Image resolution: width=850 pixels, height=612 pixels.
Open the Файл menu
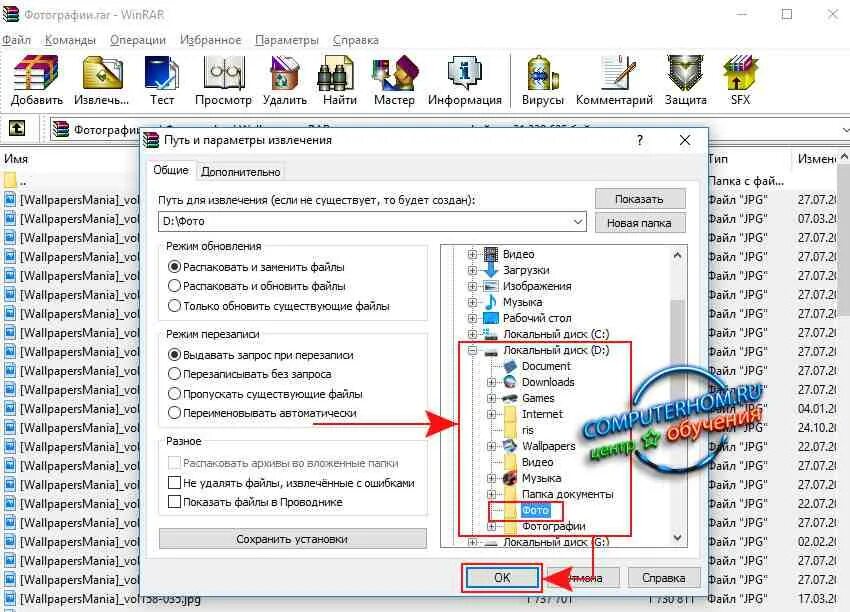[16, 40]
